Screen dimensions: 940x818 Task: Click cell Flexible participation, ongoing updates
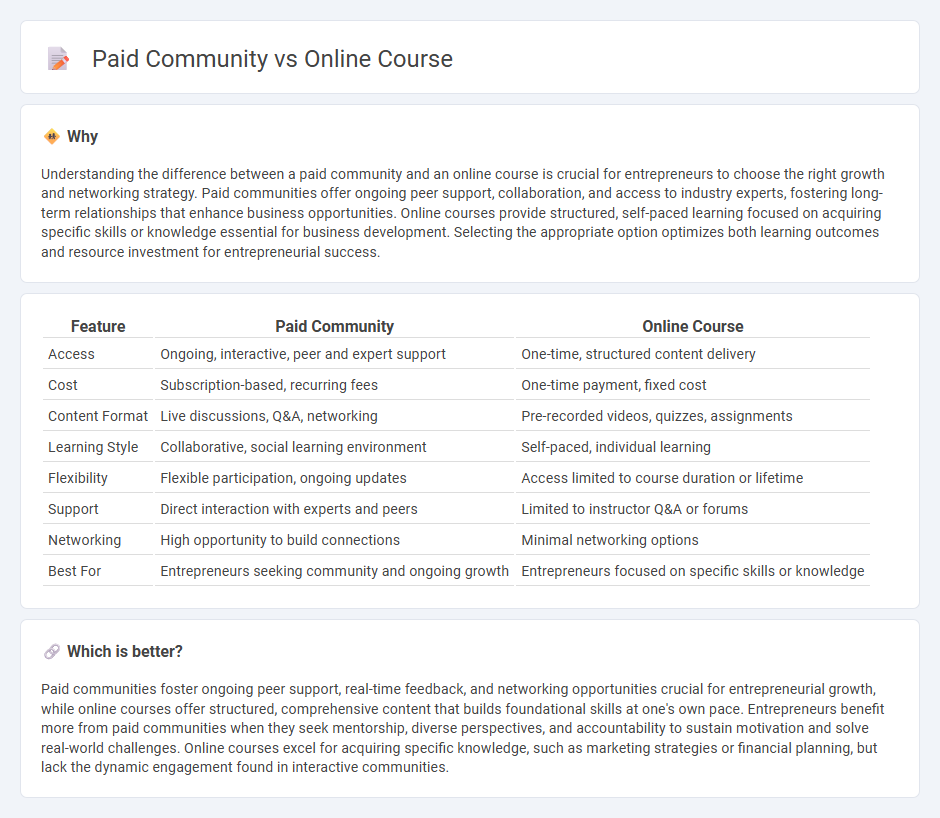[x=335, y=478]
